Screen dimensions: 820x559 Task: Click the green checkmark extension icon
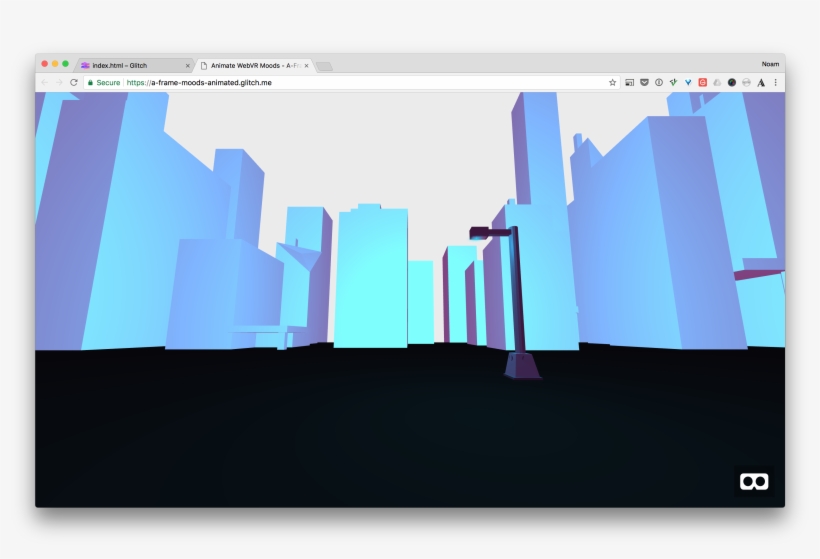[674, 83]
